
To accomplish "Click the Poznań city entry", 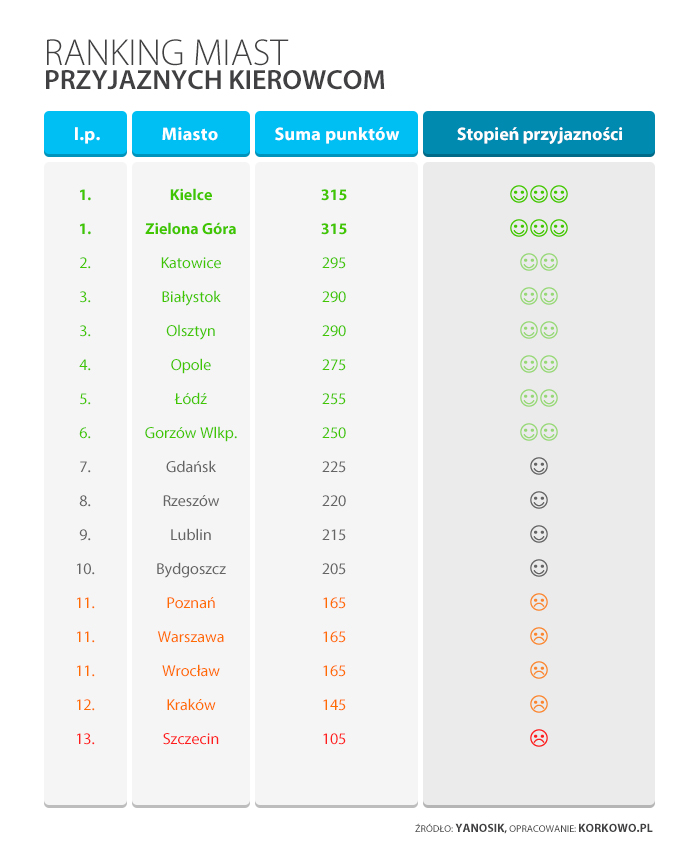I will (x=190, y=603).
